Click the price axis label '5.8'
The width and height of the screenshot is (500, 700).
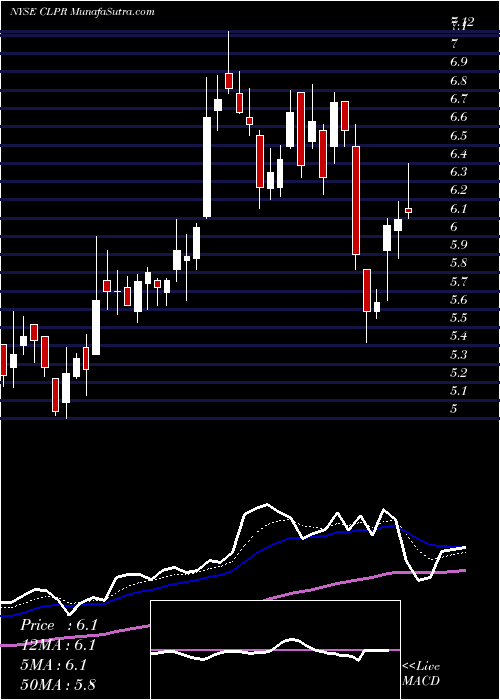point(458,263)
